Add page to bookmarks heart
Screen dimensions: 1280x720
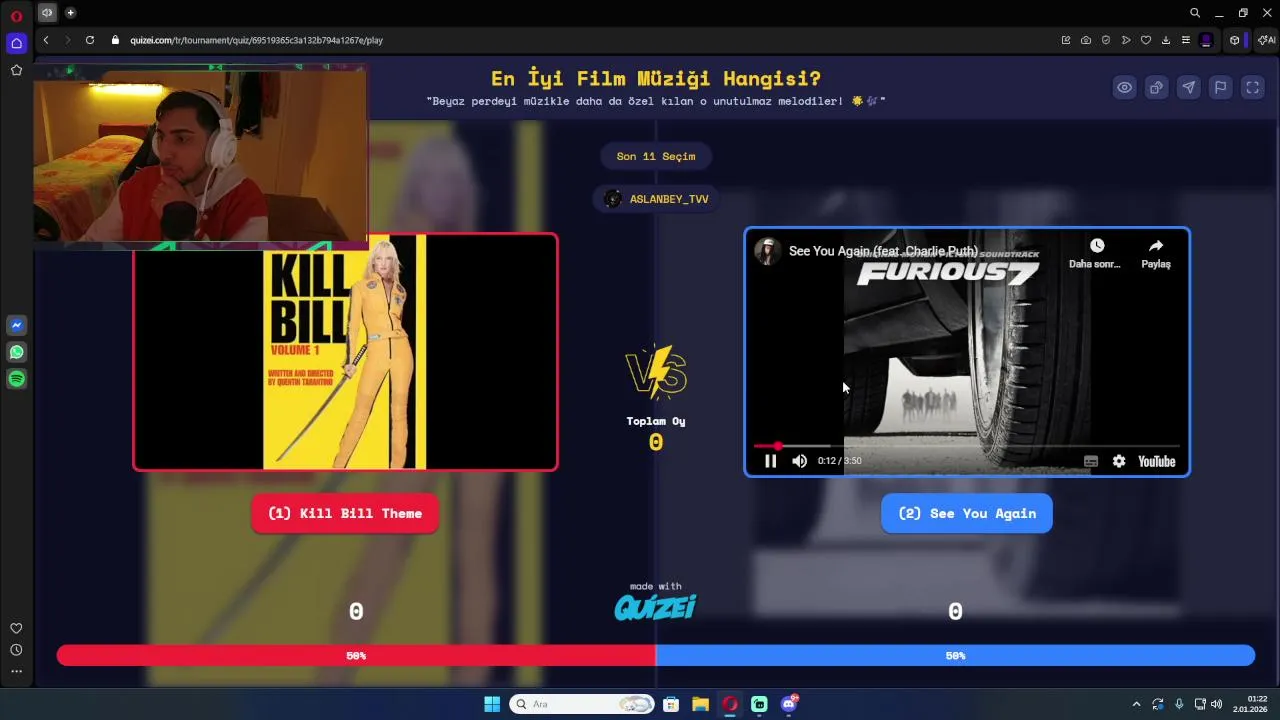point(1146,40)
